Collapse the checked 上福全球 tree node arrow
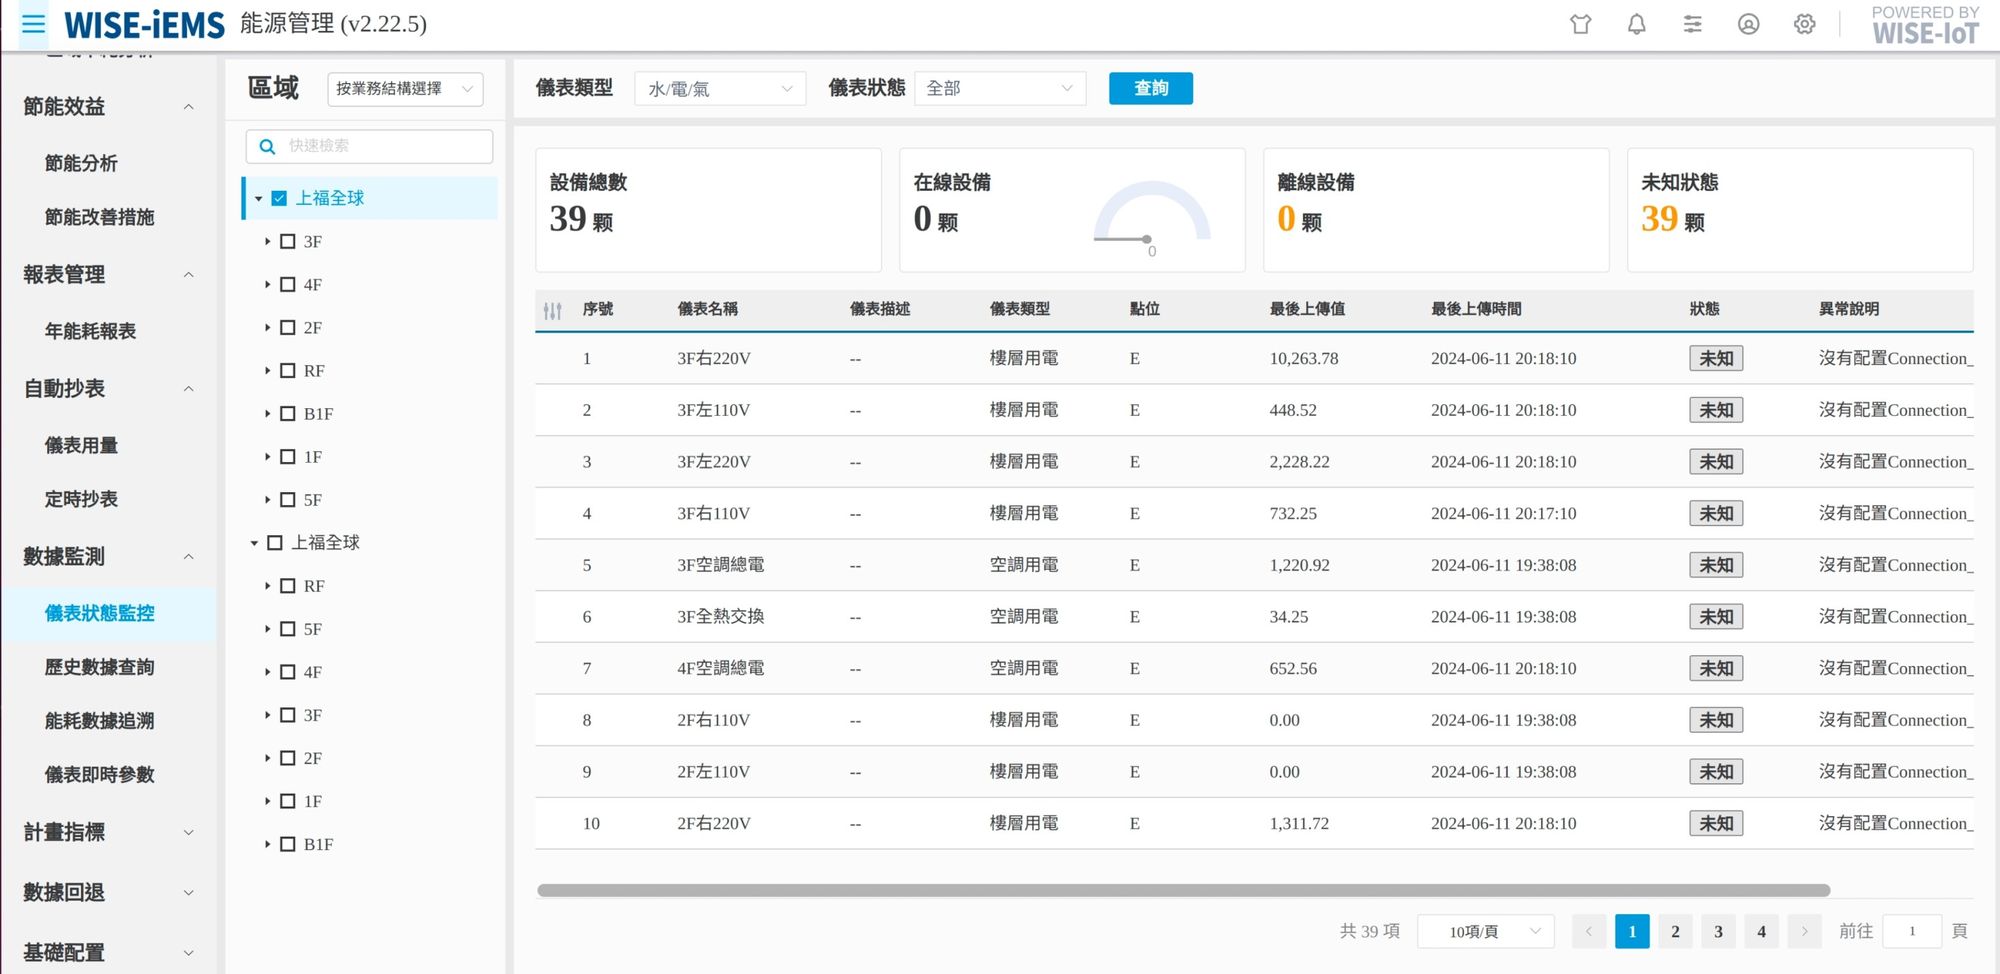 (x=258, y=199)
